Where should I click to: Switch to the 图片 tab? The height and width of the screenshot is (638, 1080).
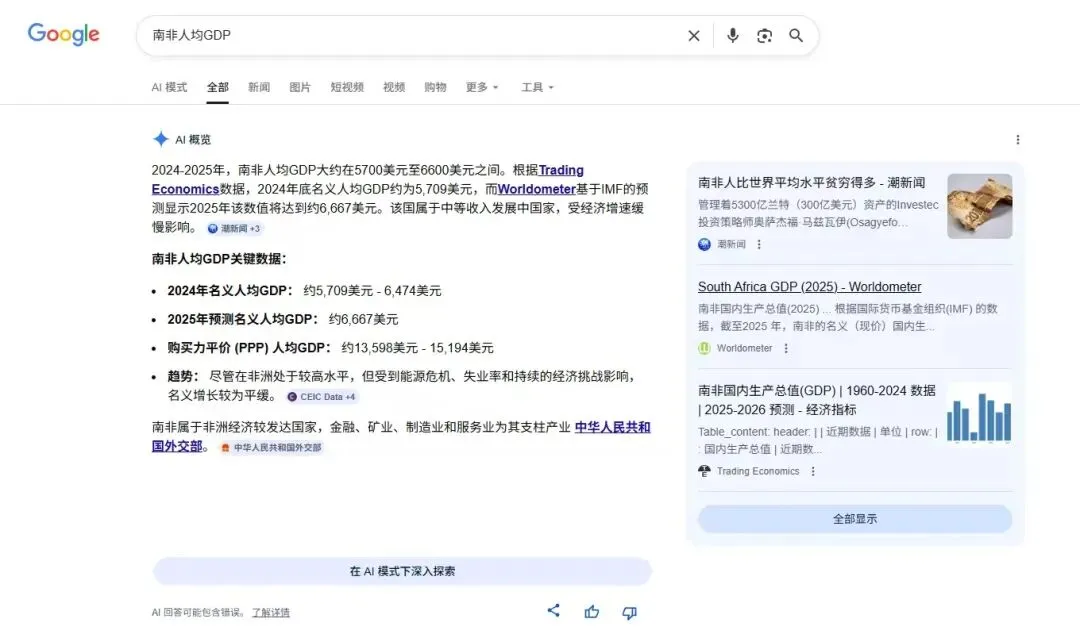coord(300,87)
